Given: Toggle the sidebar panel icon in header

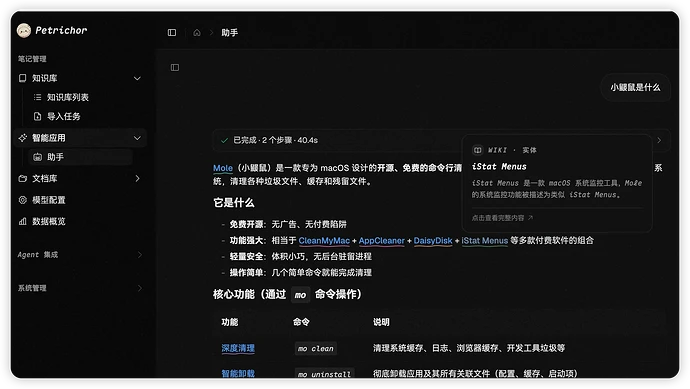Looking at the screenshot, I should coord(172,33).
